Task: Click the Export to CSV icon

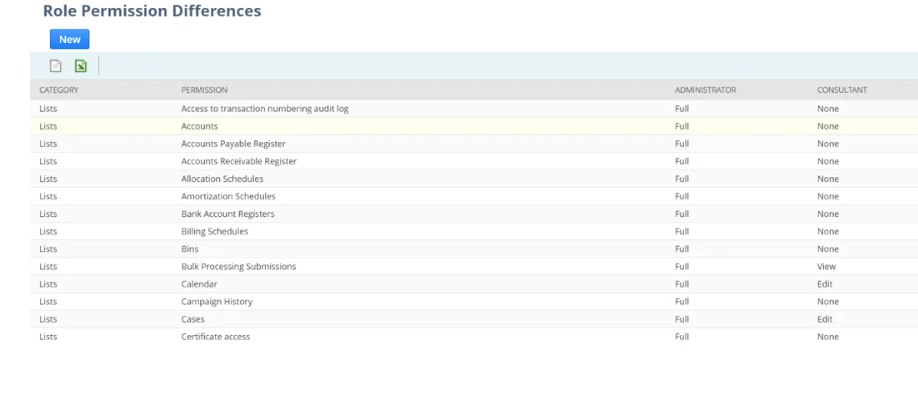Action: (x=57, y=66)
